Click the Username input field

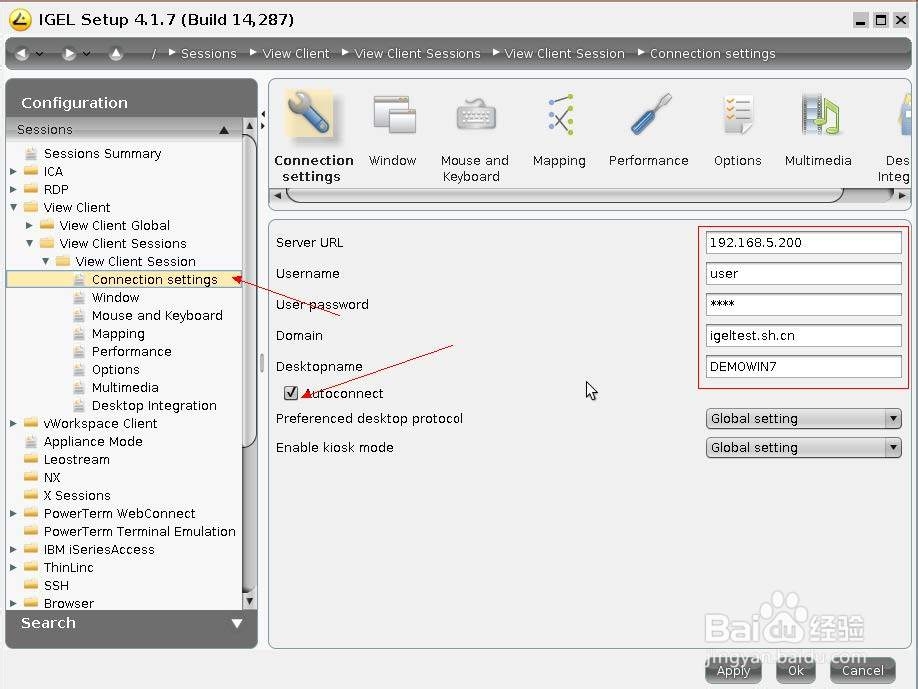point(803,273)
